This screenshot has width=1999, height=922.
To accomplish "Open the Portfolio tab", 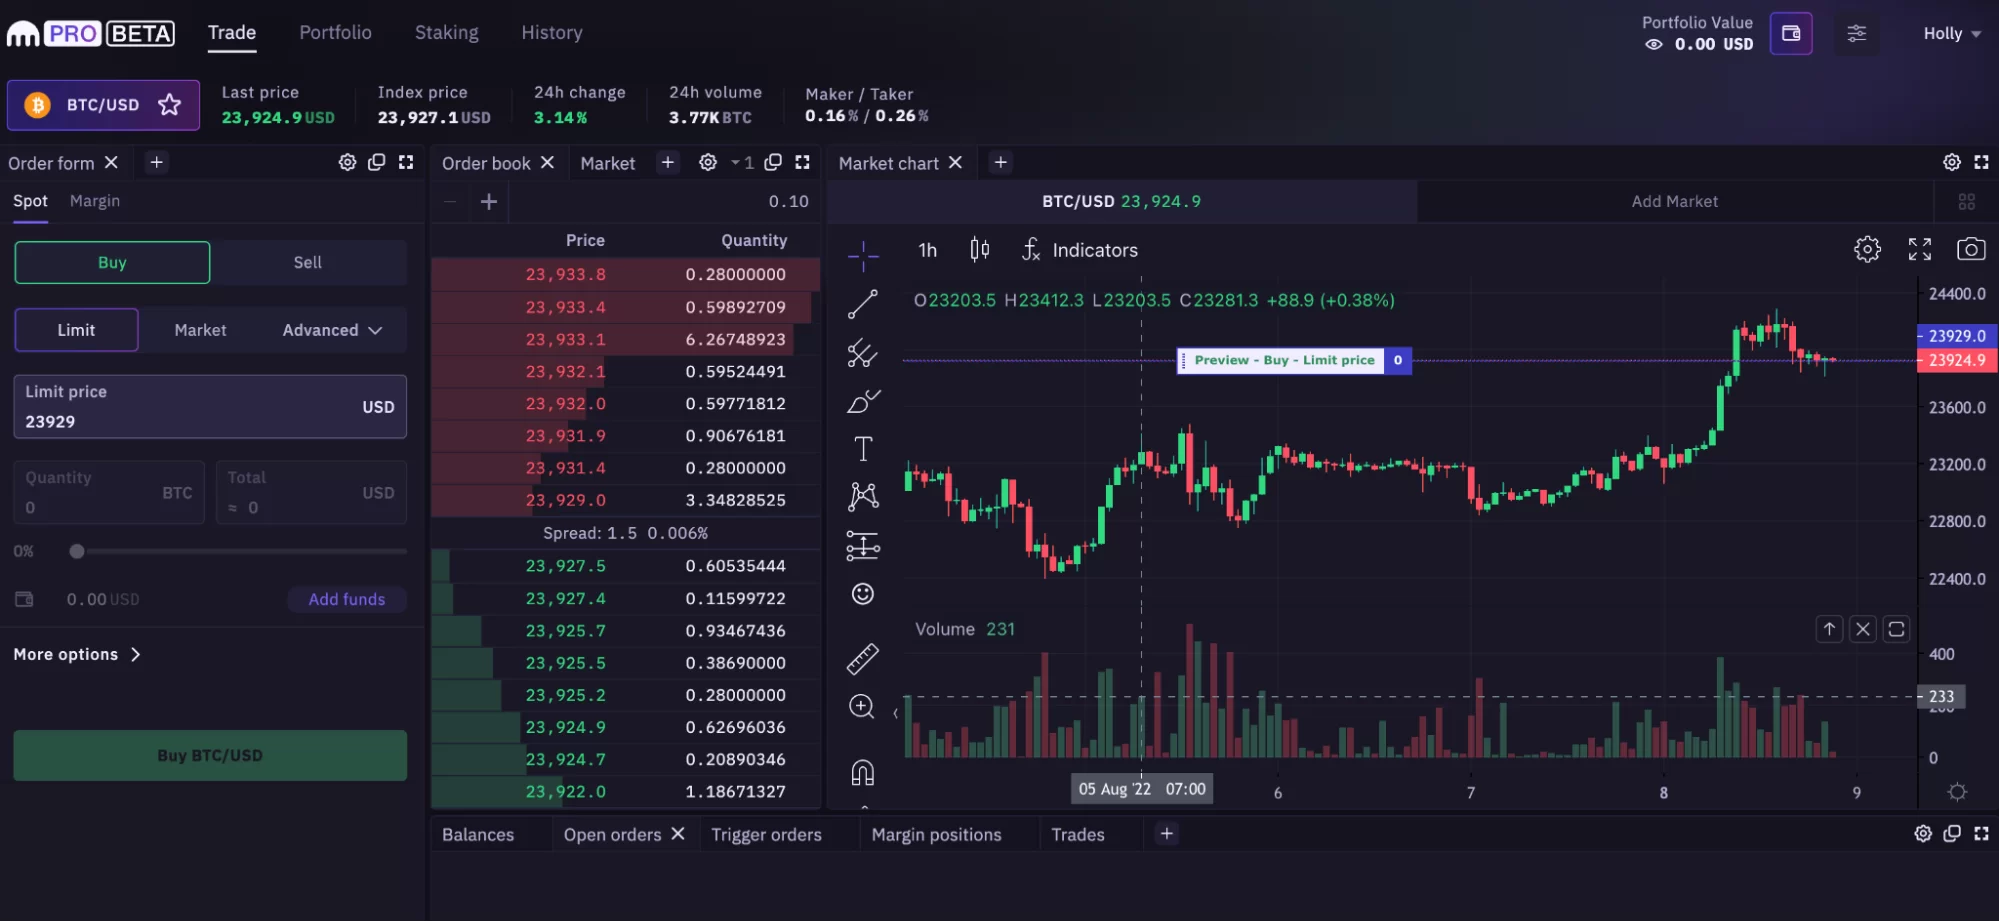I will point(335,32).
